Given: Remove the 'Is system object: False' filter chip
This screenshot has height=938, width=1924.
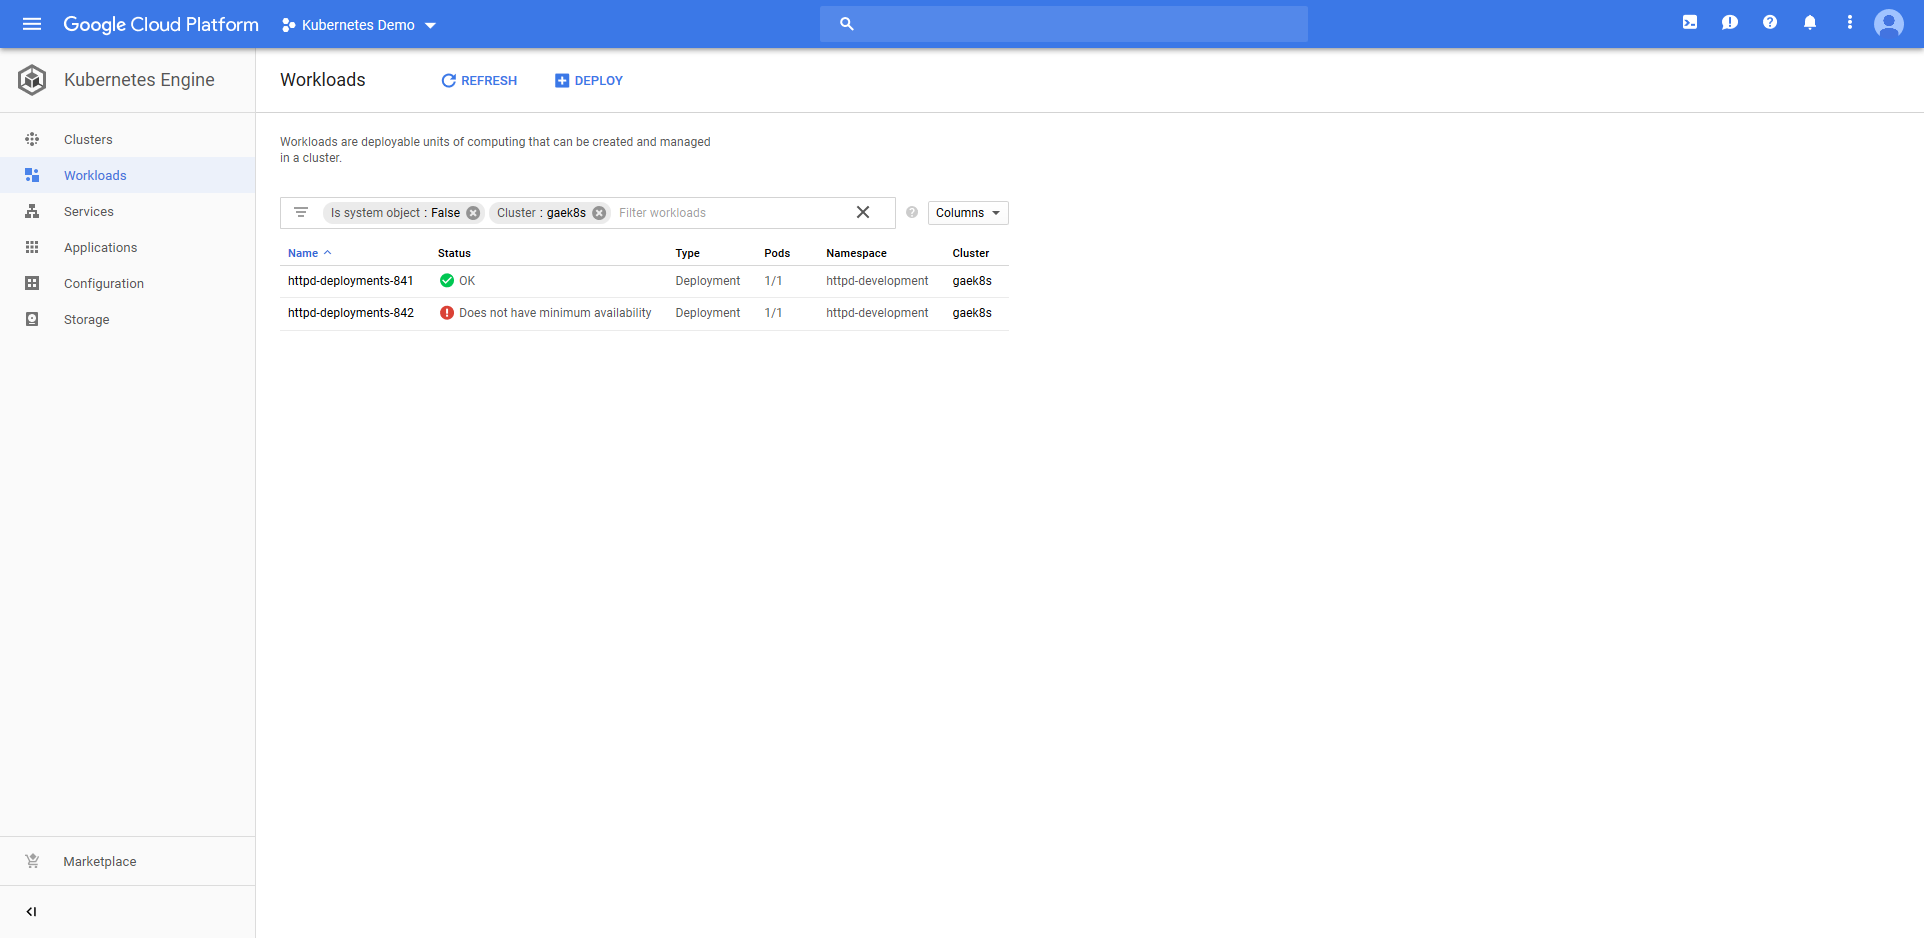Looking at the screenshot, I should 473,213.
